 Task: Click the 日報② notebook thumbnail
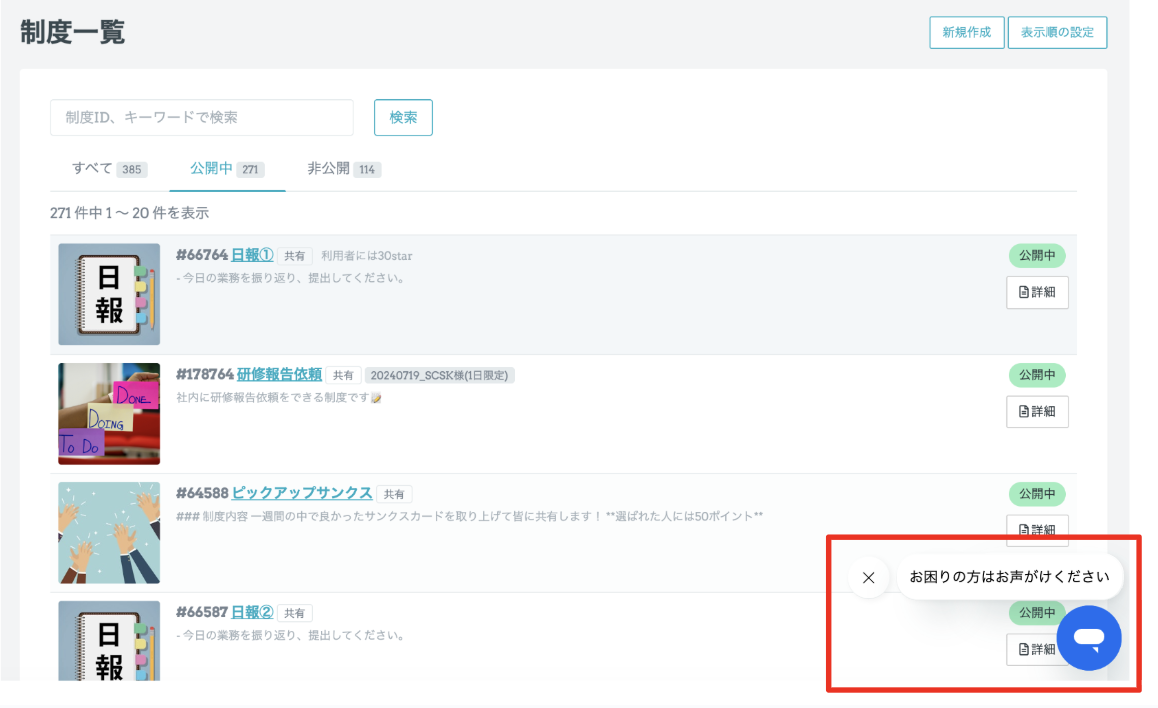pyautogui.click(x=109, y=641)
